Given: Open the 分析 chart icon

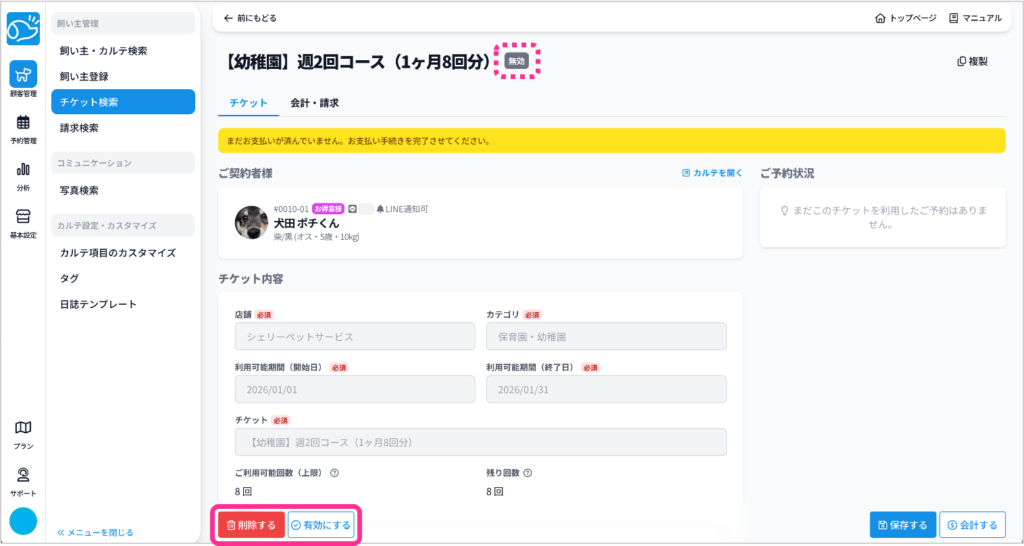Looking at the screenshot, I should tap(23, 174).
